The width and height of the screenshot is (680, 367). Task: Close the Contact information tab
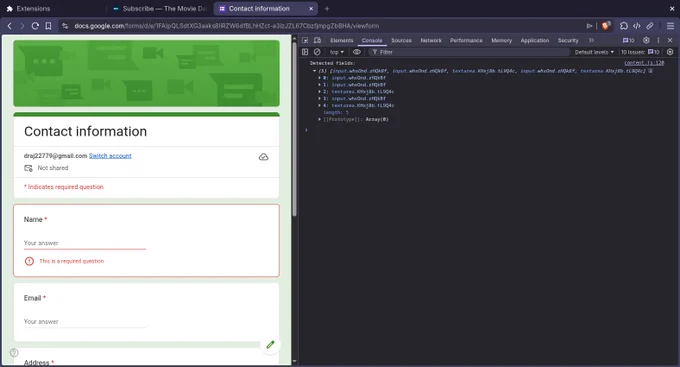[x=311, y=9]
